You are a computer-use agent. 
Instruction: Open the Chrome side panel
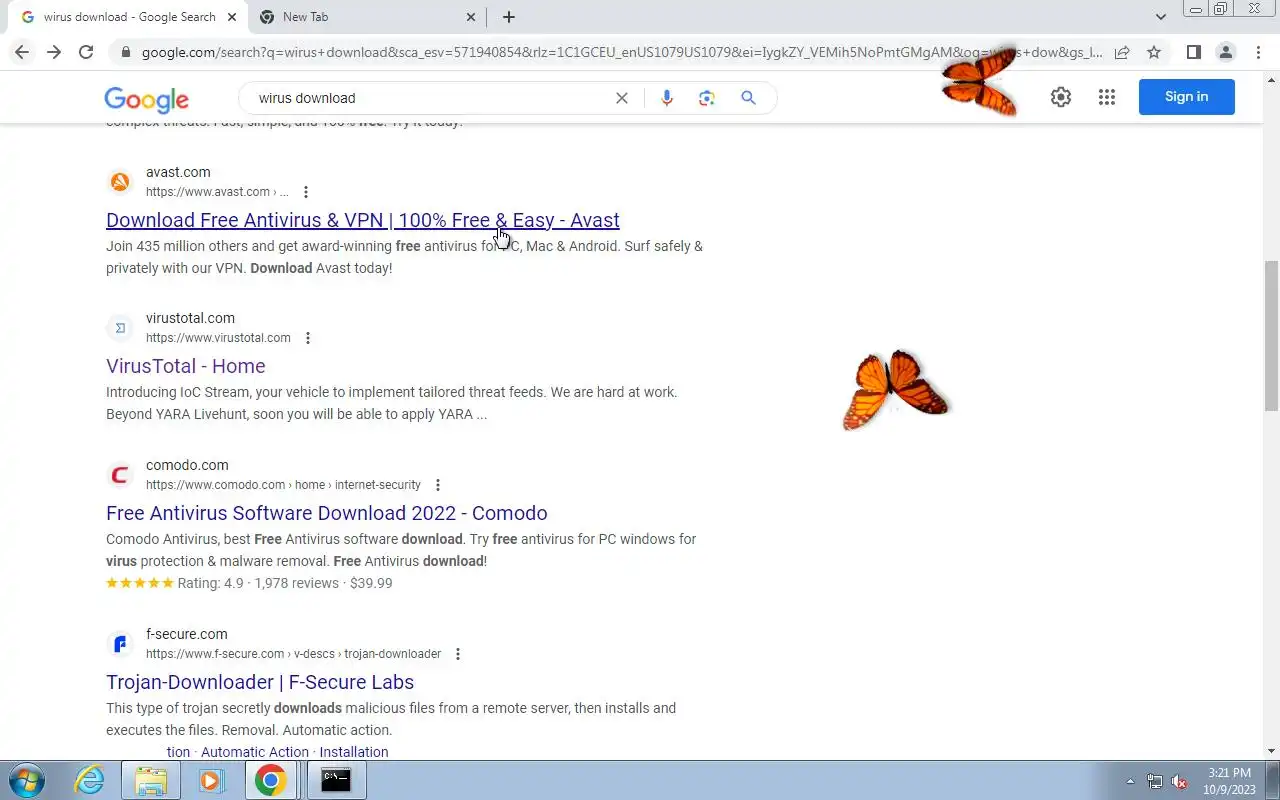tap(1193, 52)
